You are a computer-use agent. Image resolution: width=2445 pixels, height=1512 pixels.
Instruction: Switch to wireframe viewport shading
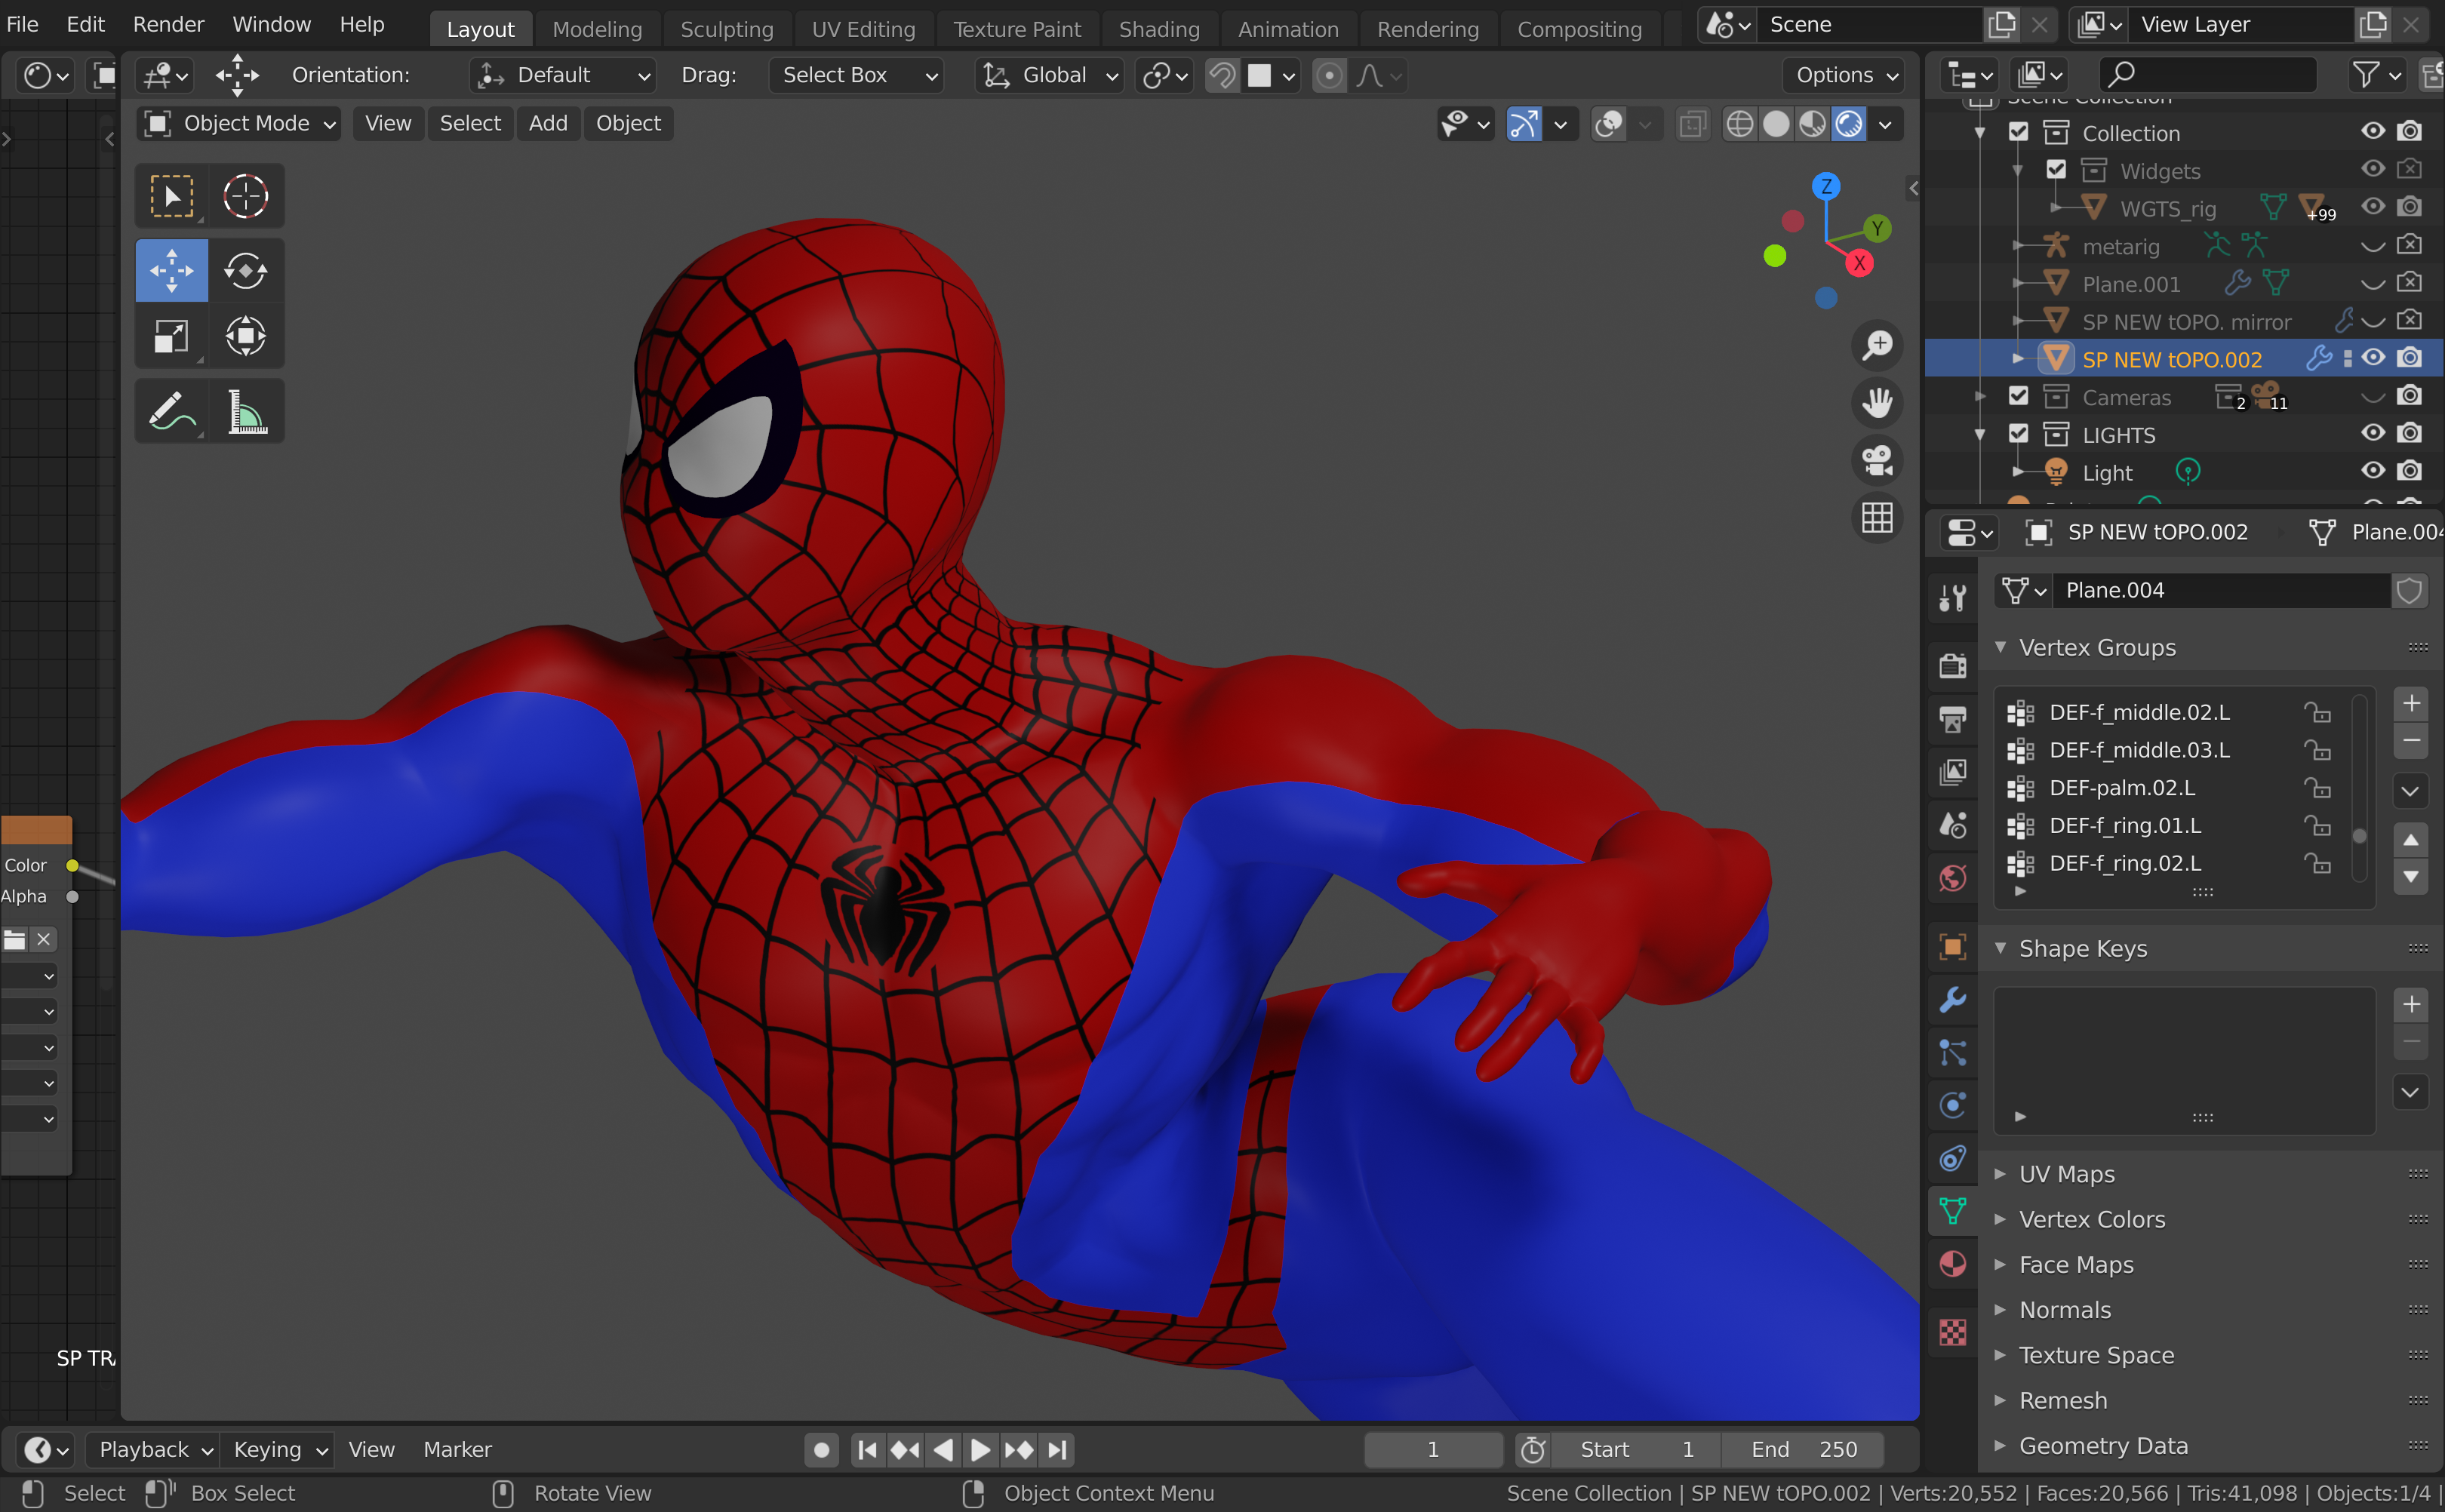[x=1739, y=124]
